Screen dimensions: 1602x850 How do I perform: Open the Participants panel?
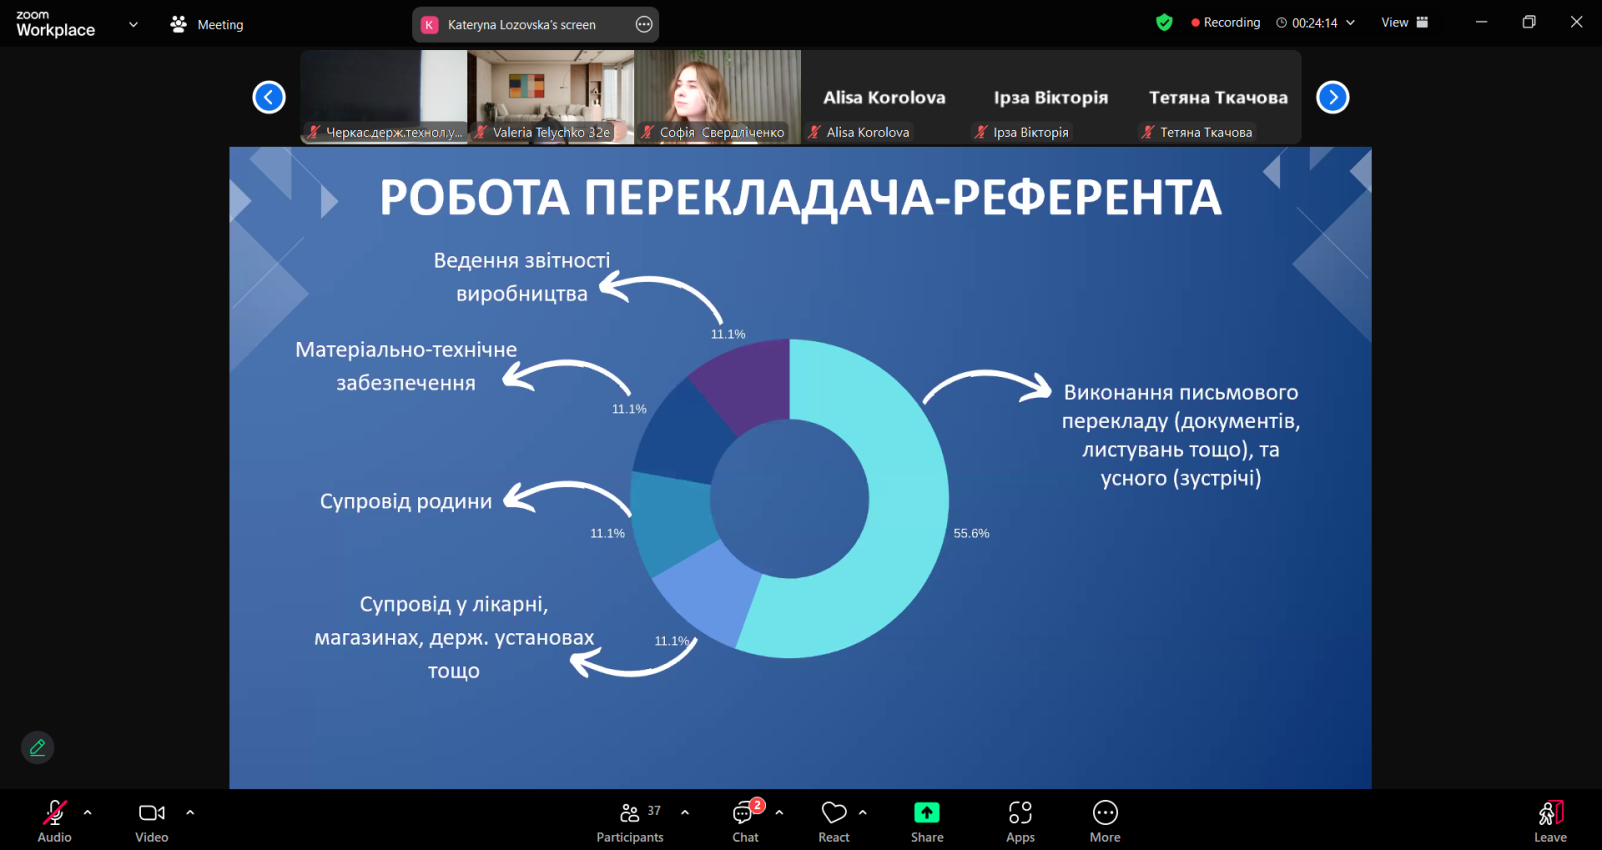point(630,821)
